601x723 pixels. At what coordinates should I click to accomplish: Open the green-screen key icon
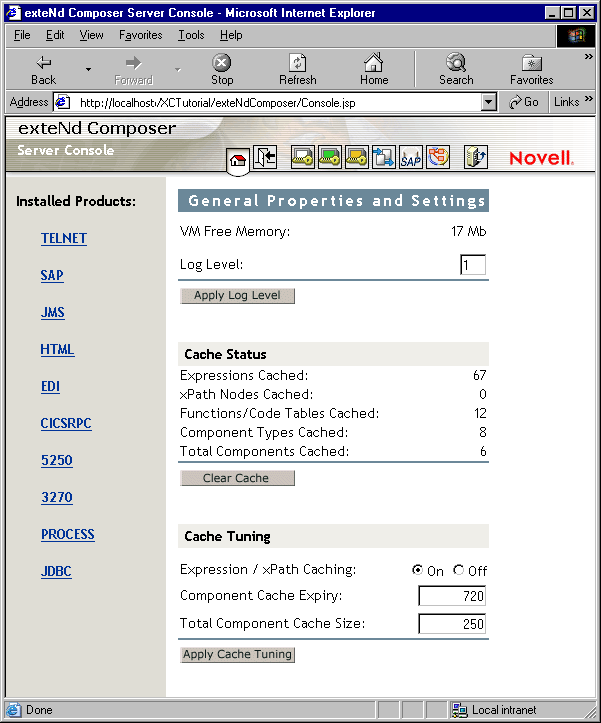click(329, 157)
